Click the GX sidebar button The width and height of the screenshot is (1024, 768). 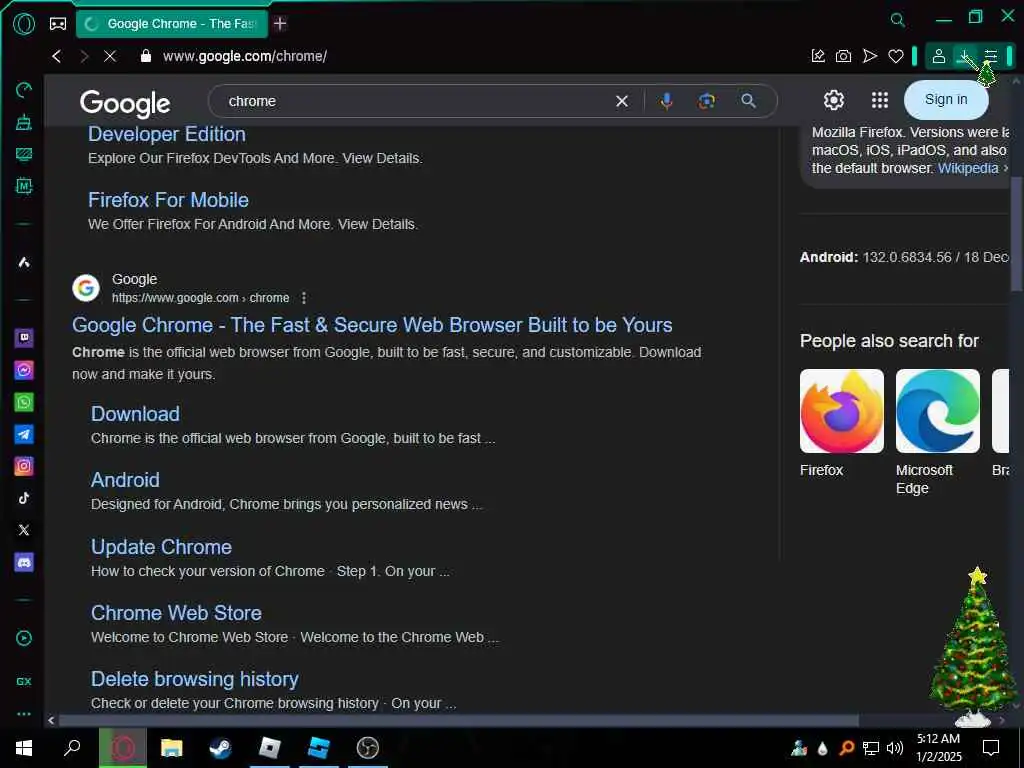(x=24, y=681)
